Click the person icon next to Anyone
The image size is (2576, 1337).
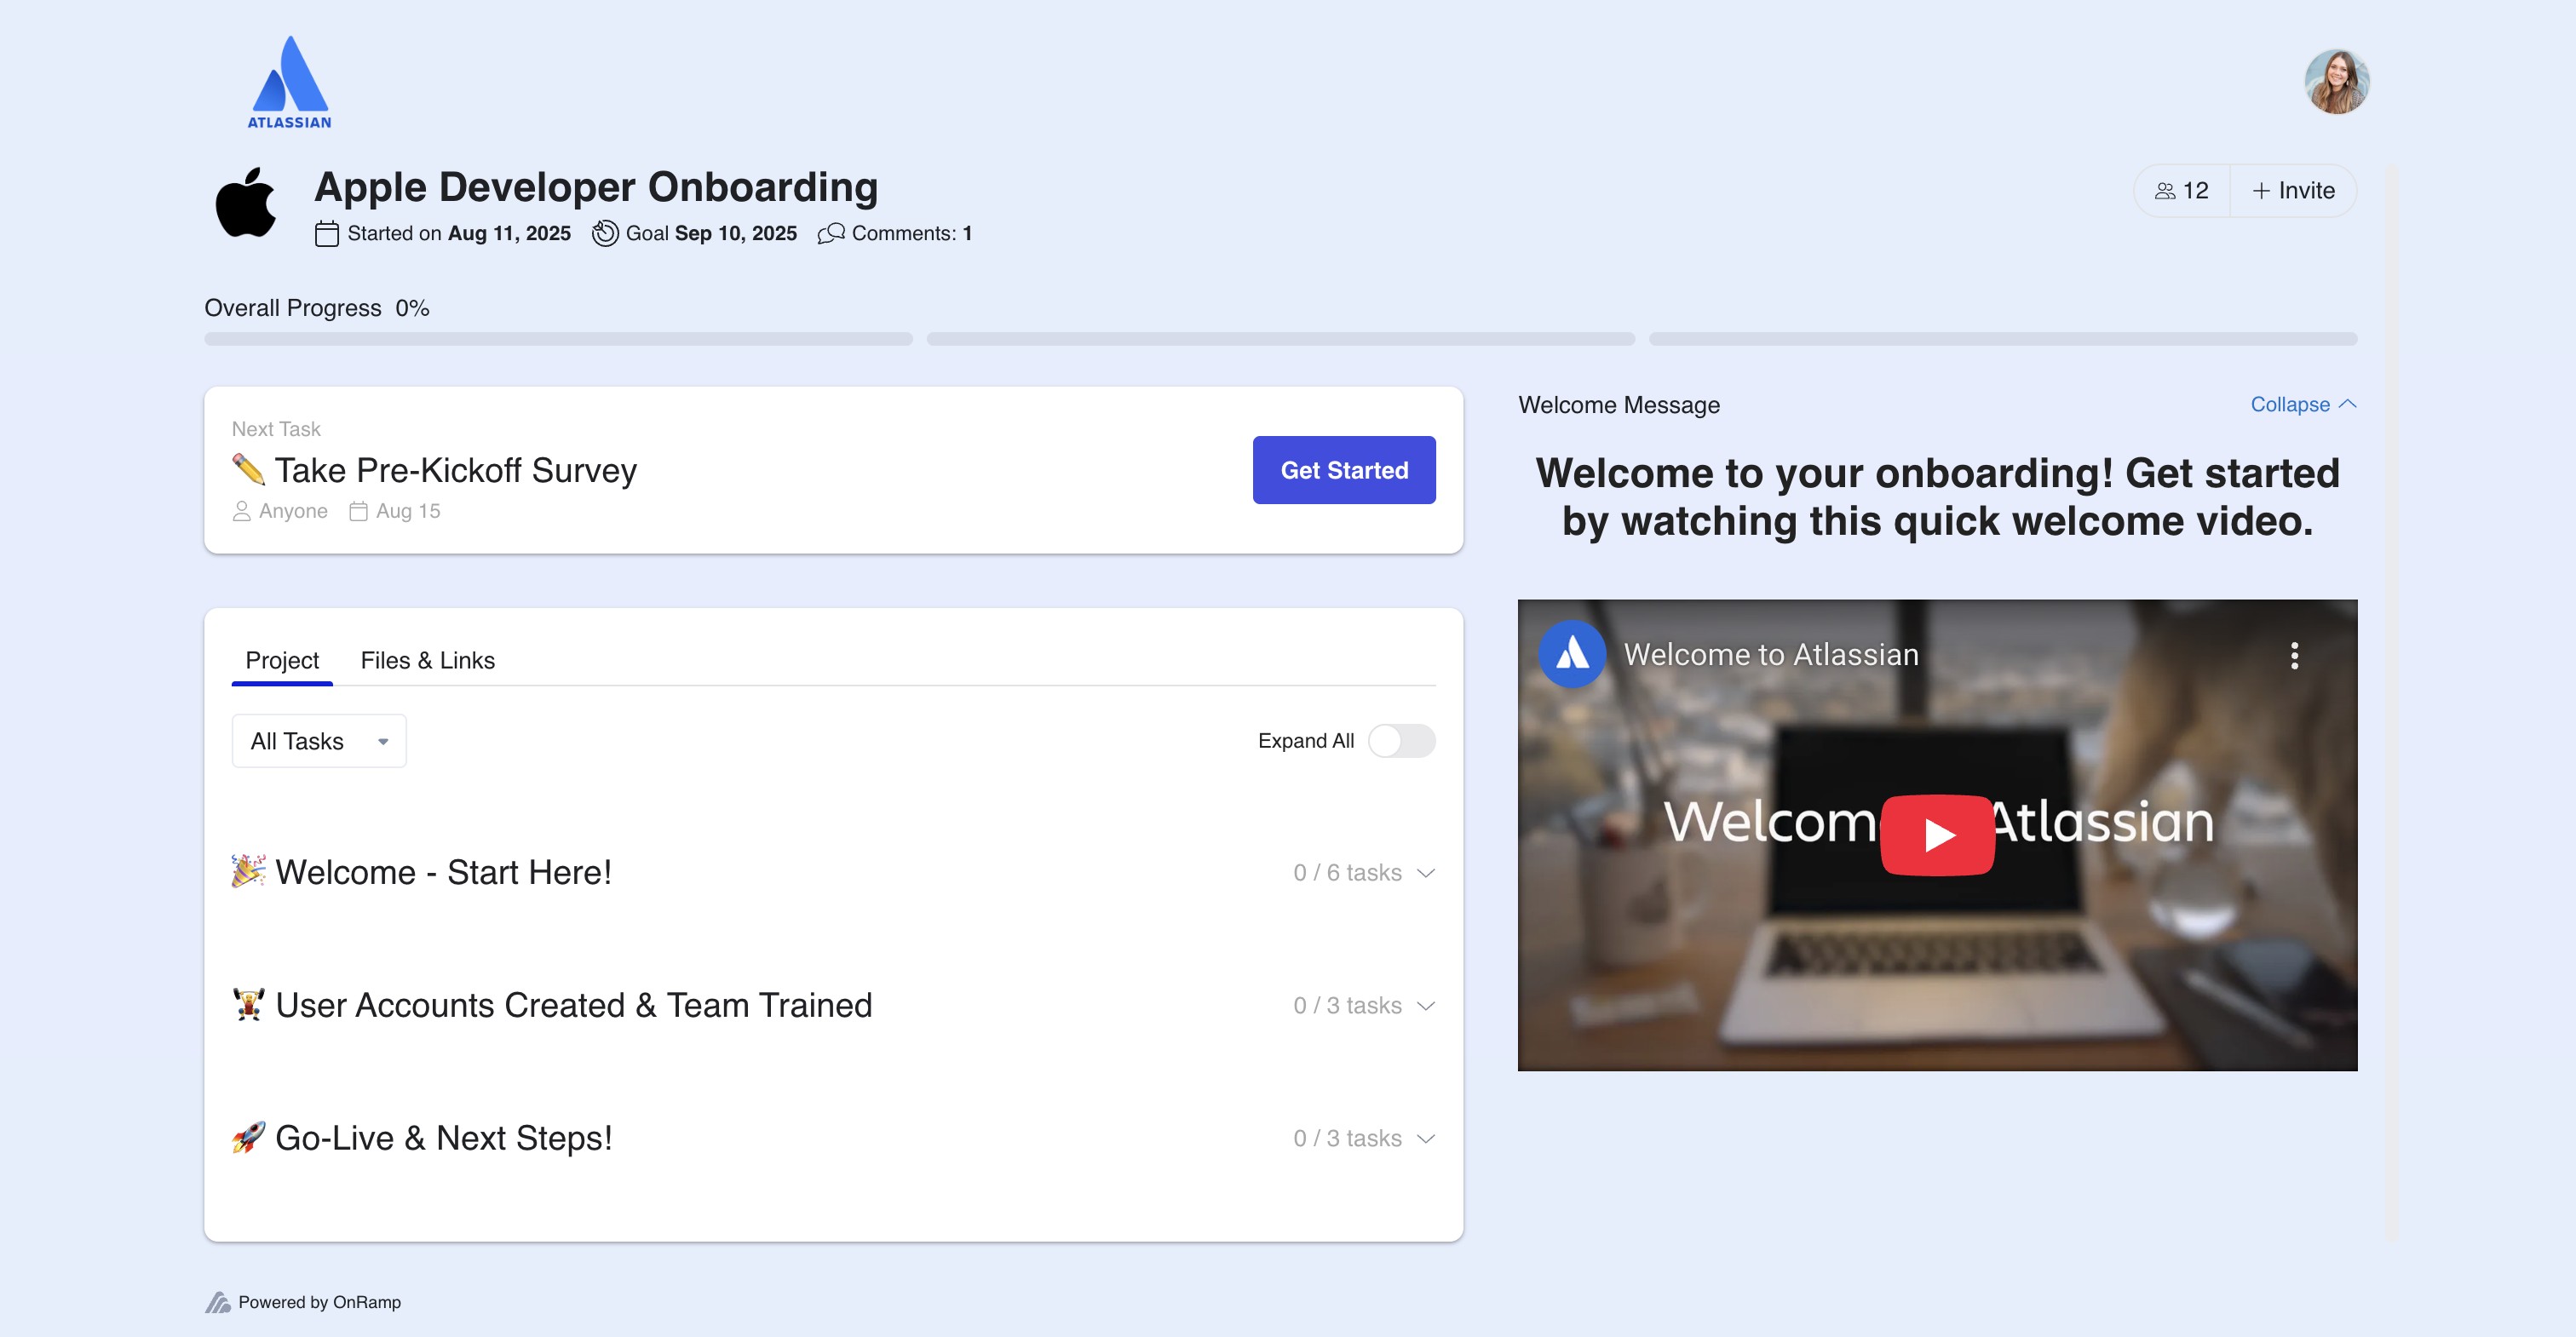coord(241,511)
